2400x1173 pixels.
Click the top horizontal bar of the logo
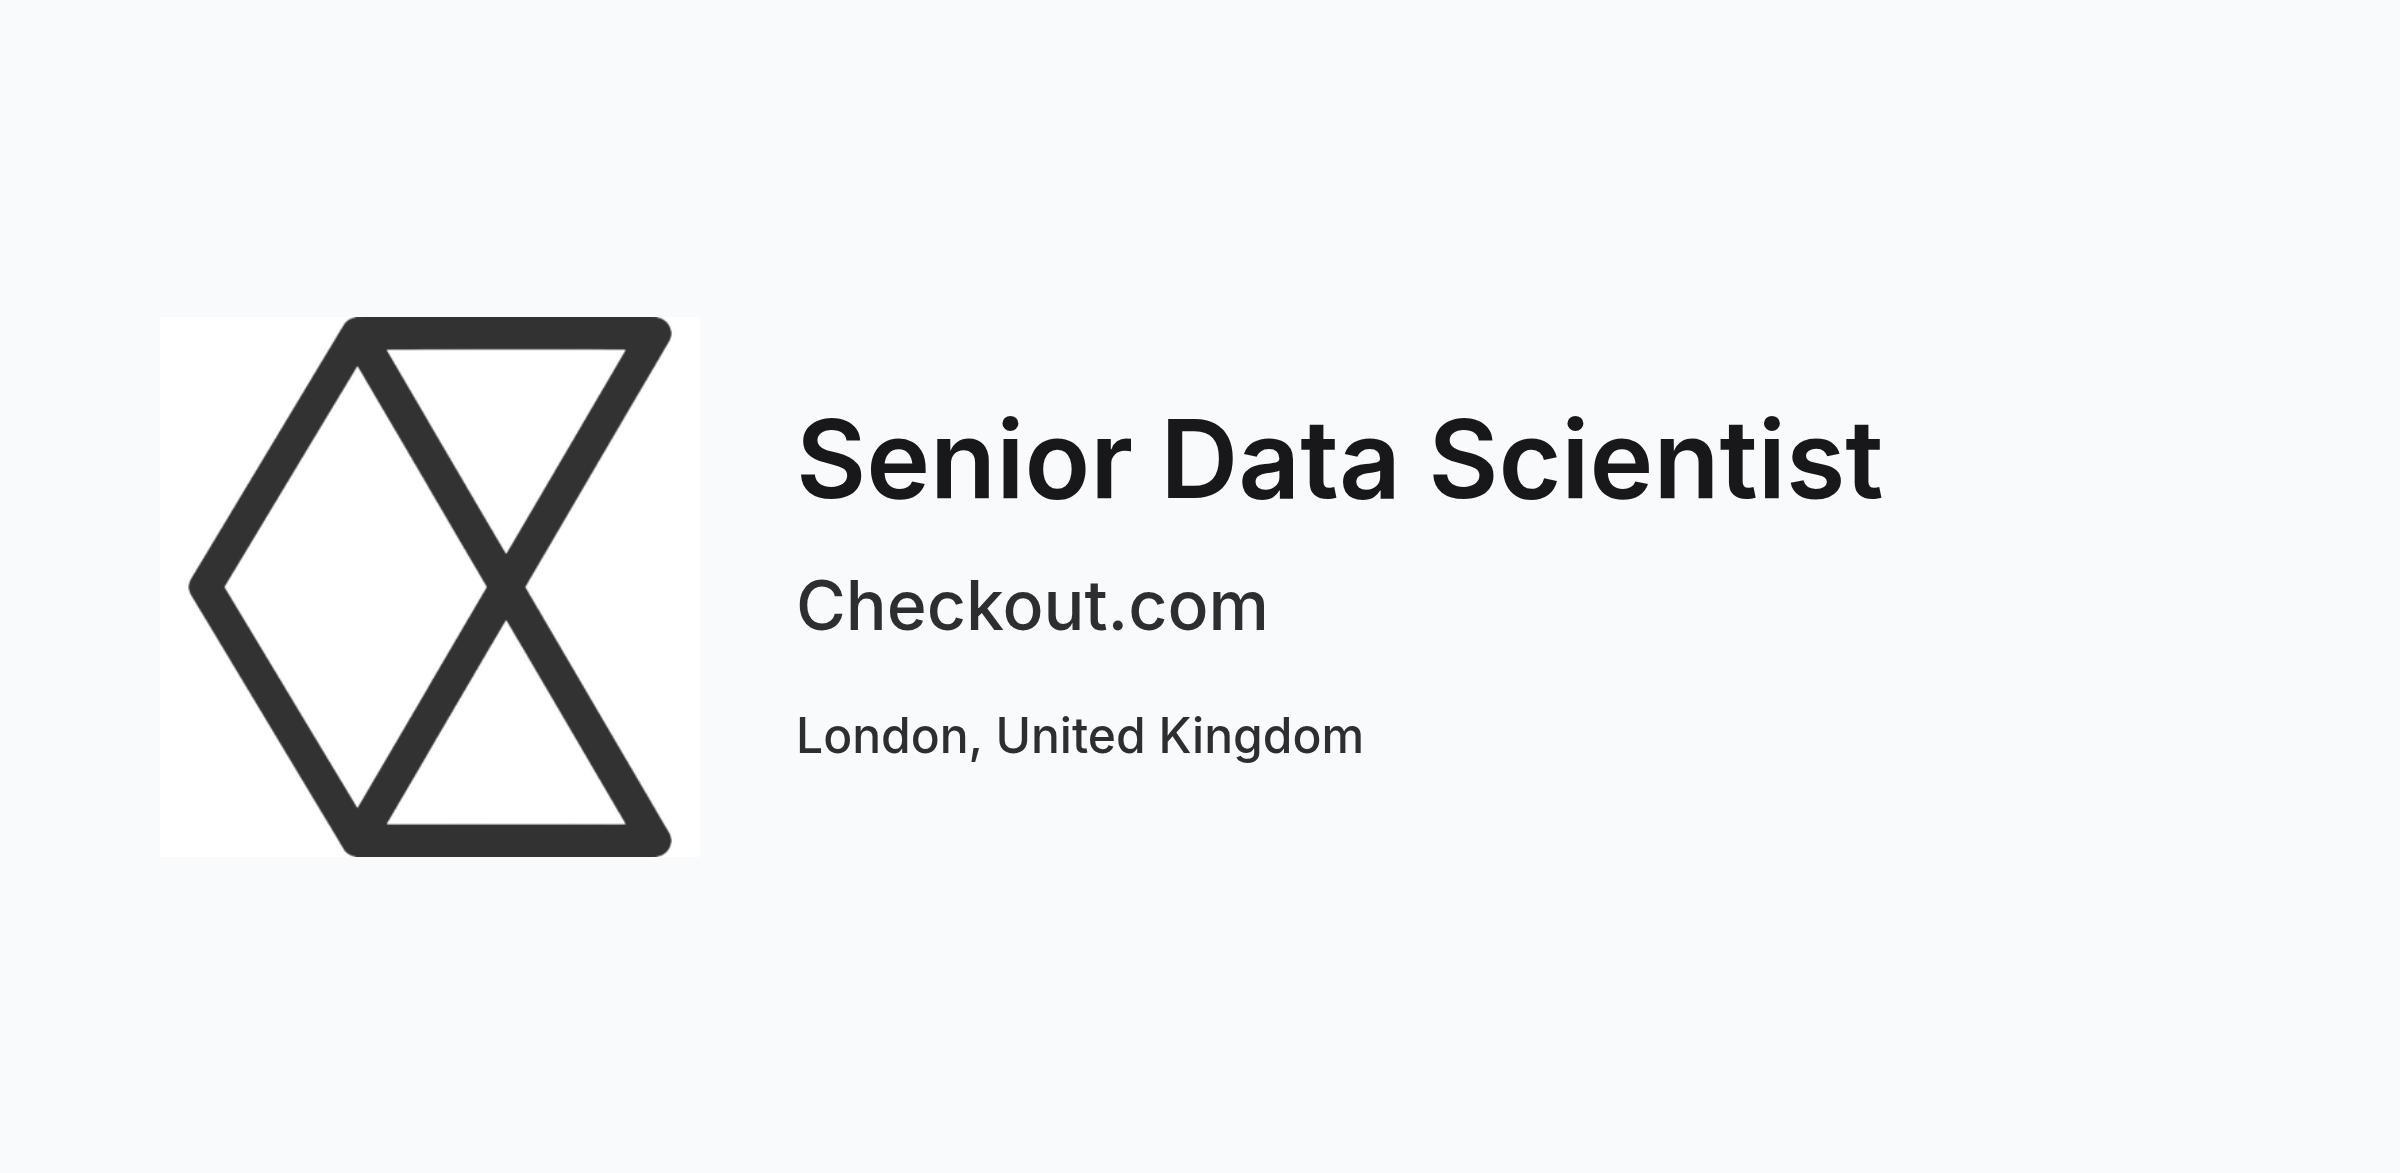[508, 333]
